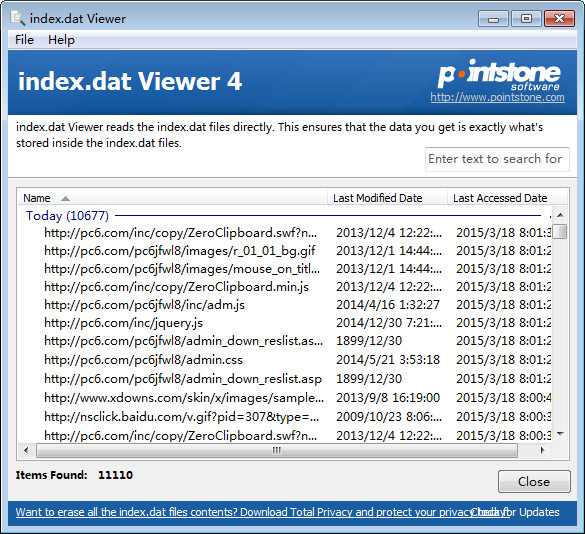Click the index.dat Viewer title bar icon
This screenshot has height=534, width=585.
pyautogui.click(x=18, y=18)
